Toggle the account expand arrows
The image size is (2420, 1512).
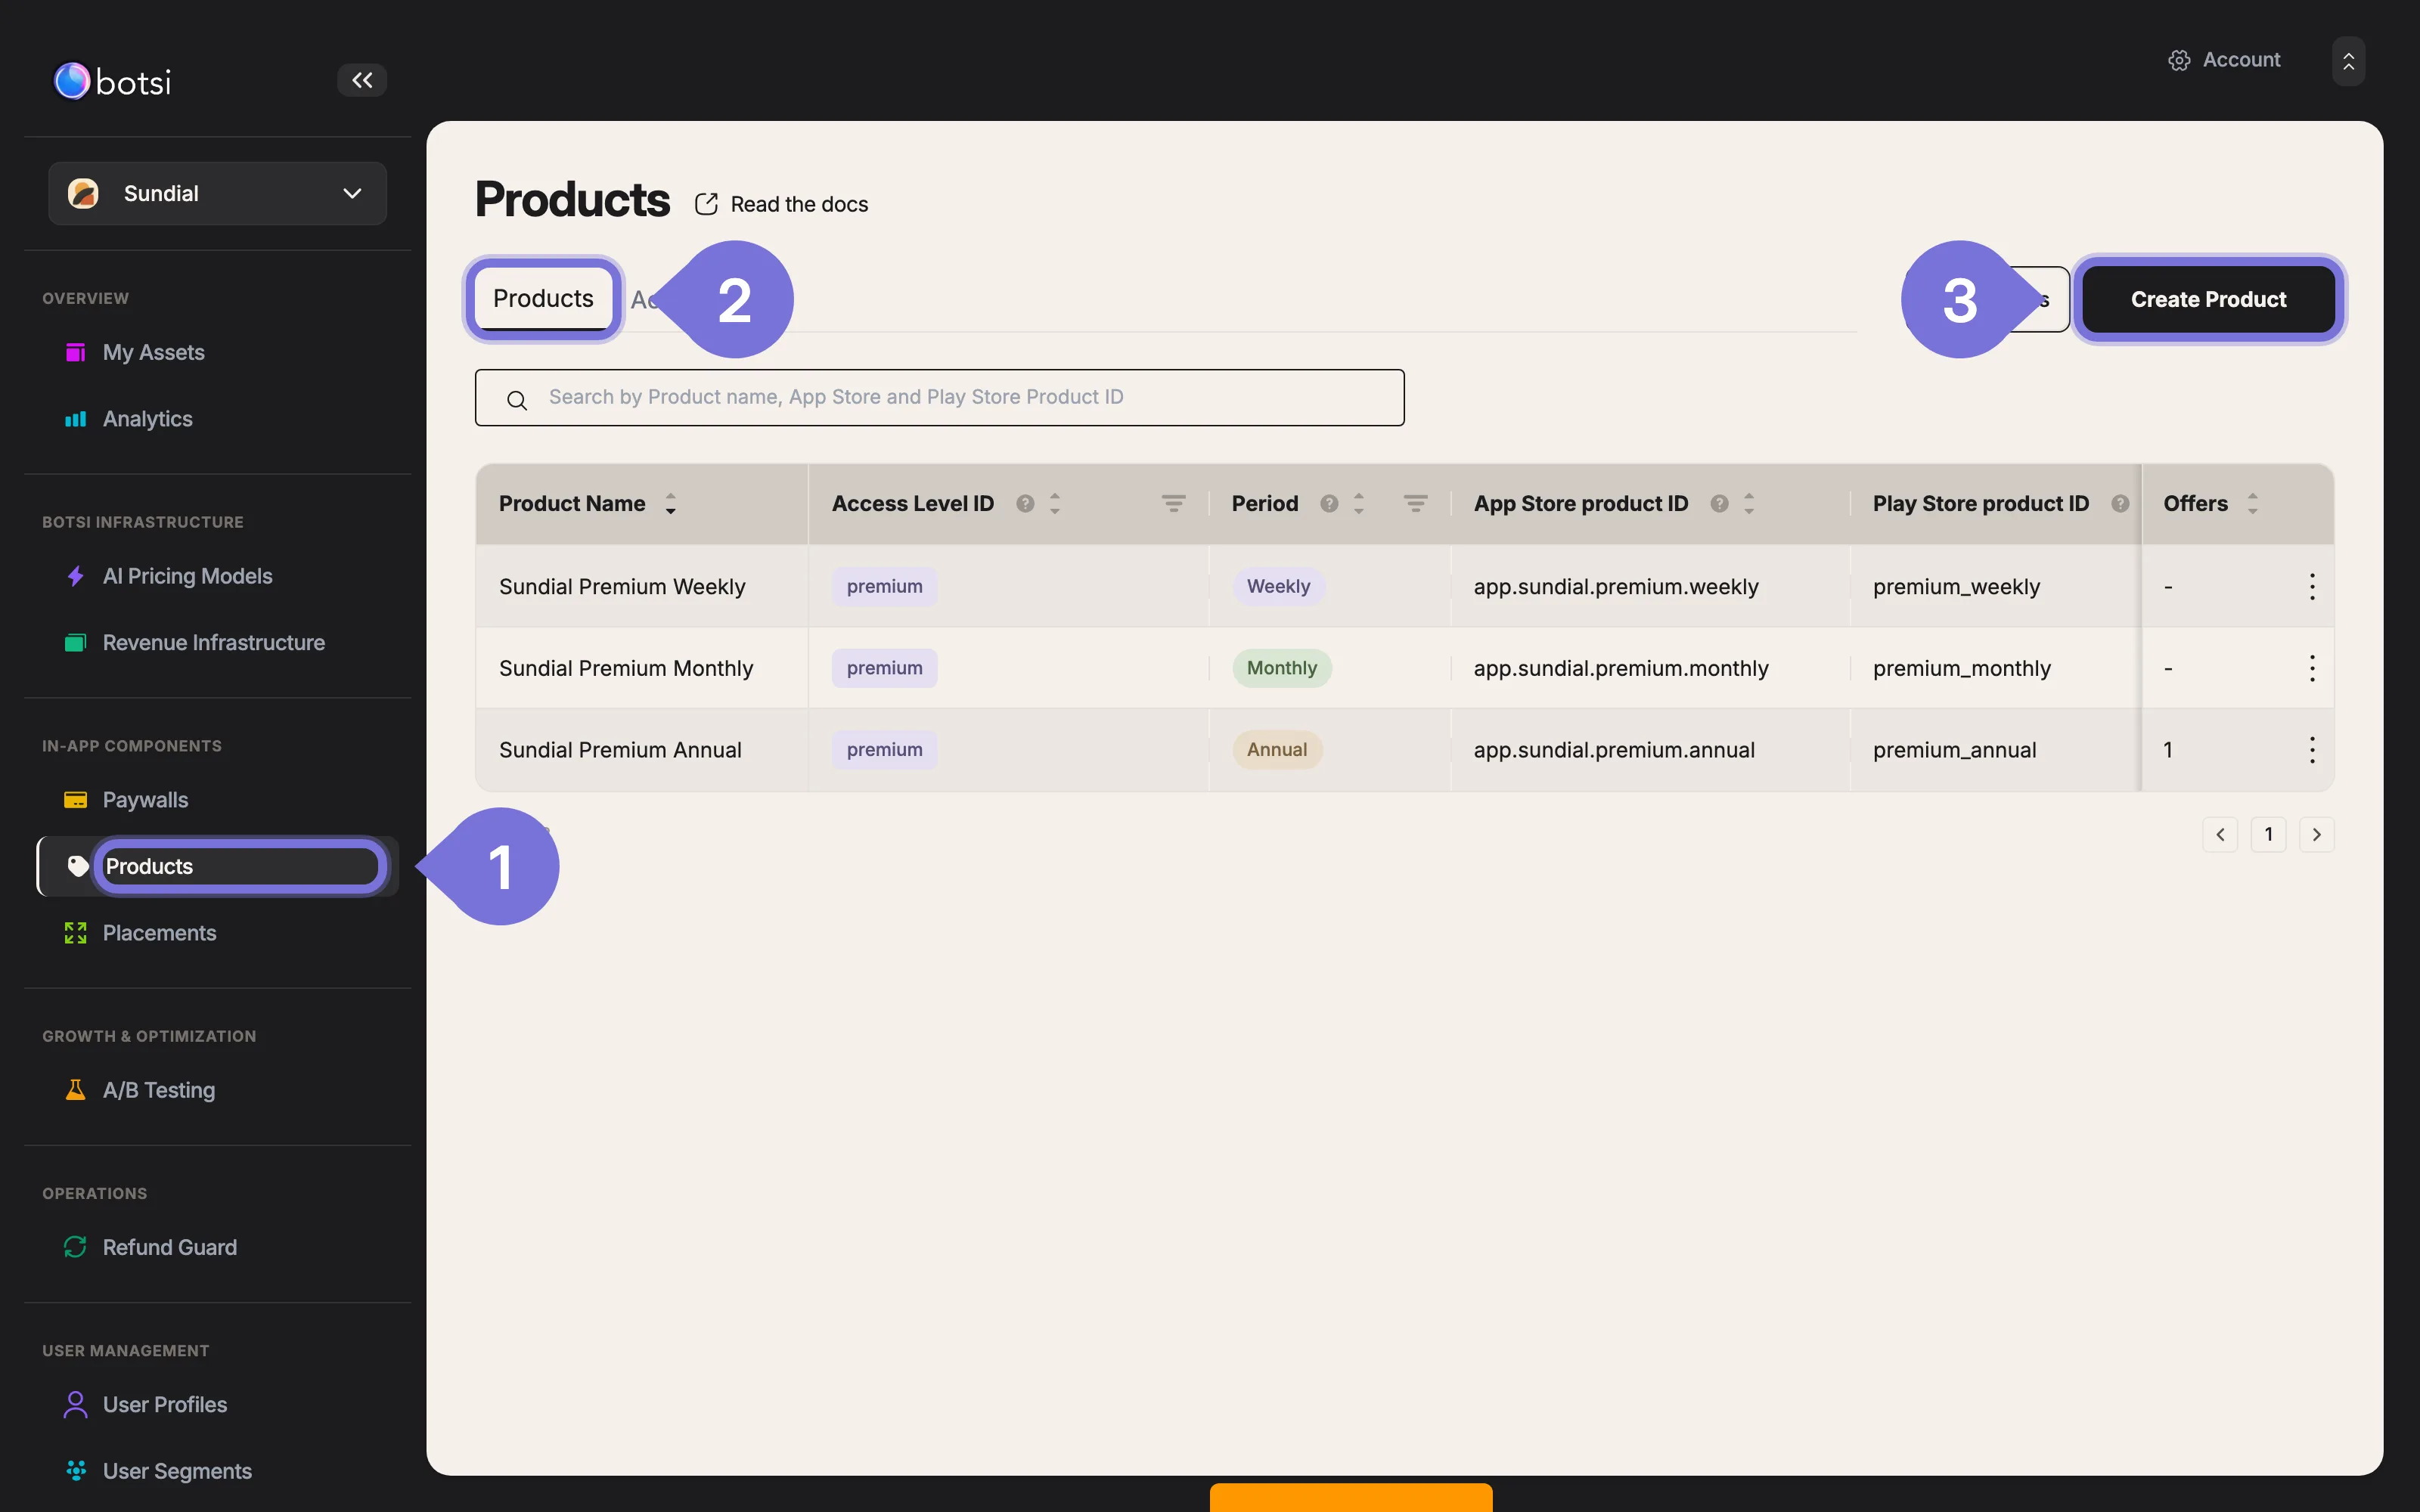[2348, 61]
